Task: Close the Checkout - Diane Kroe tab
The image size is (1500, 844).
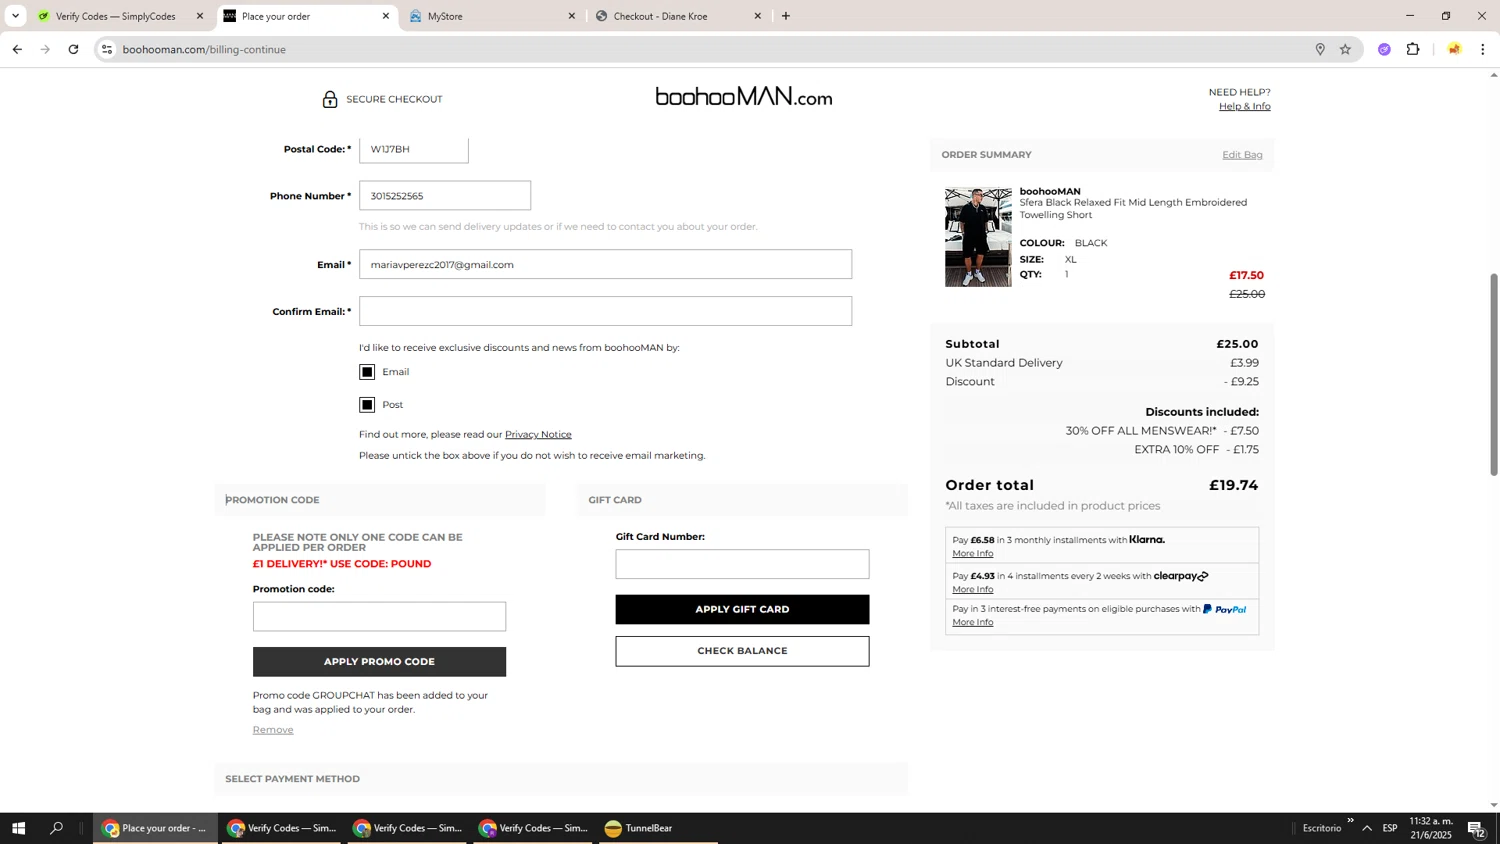Action: coord(758,16)
